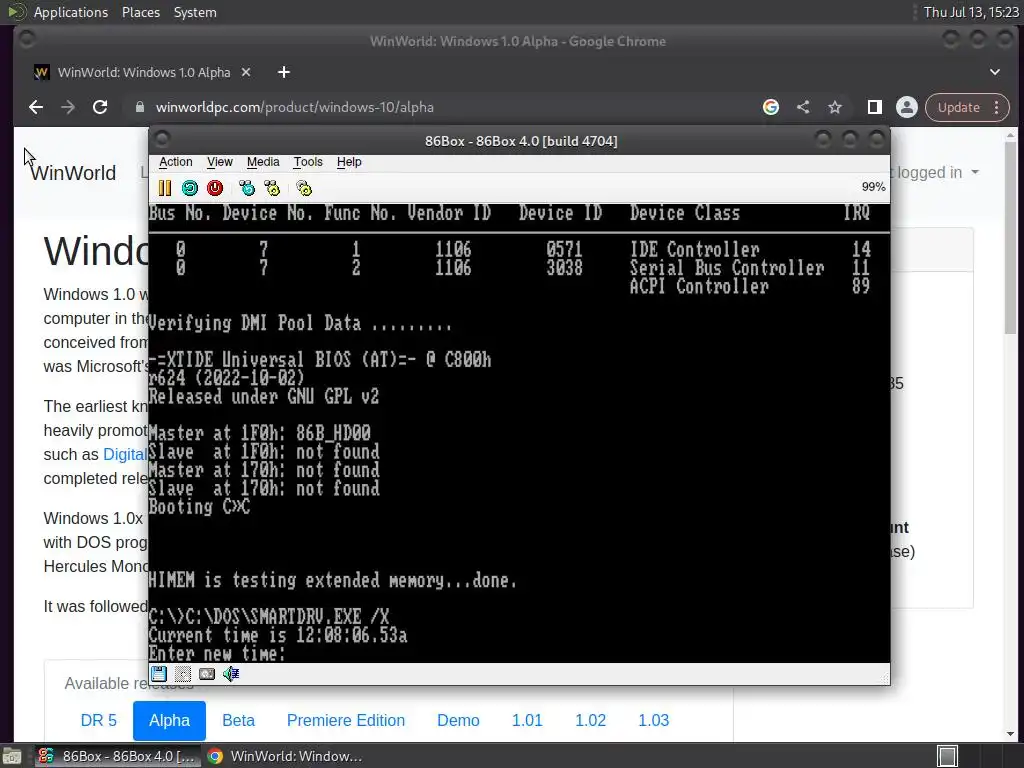This screenshot has width=1024, height=768.
Task: Open the Help menu in 86Box
Action: point(349,162)
